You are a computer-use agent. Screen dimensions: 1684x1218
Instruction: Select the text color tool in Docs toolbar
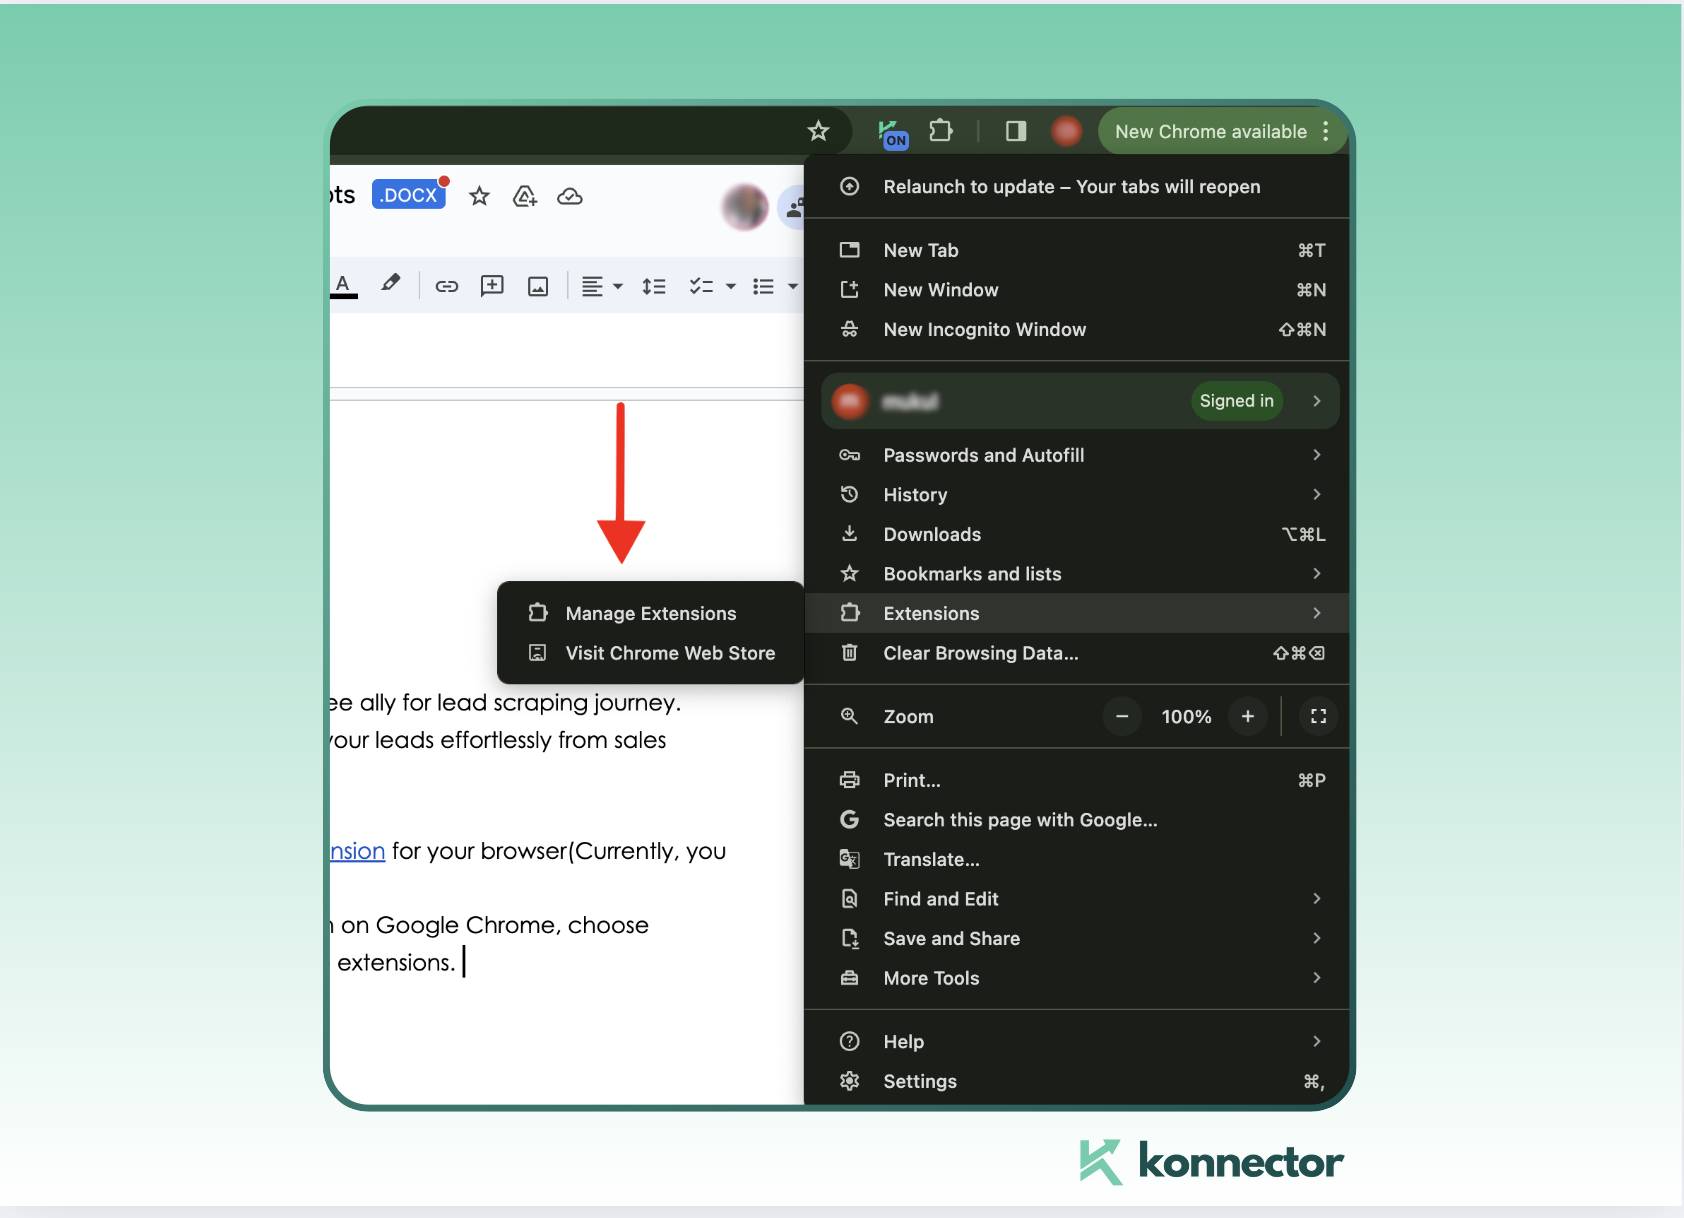click(x=343, y=286)
